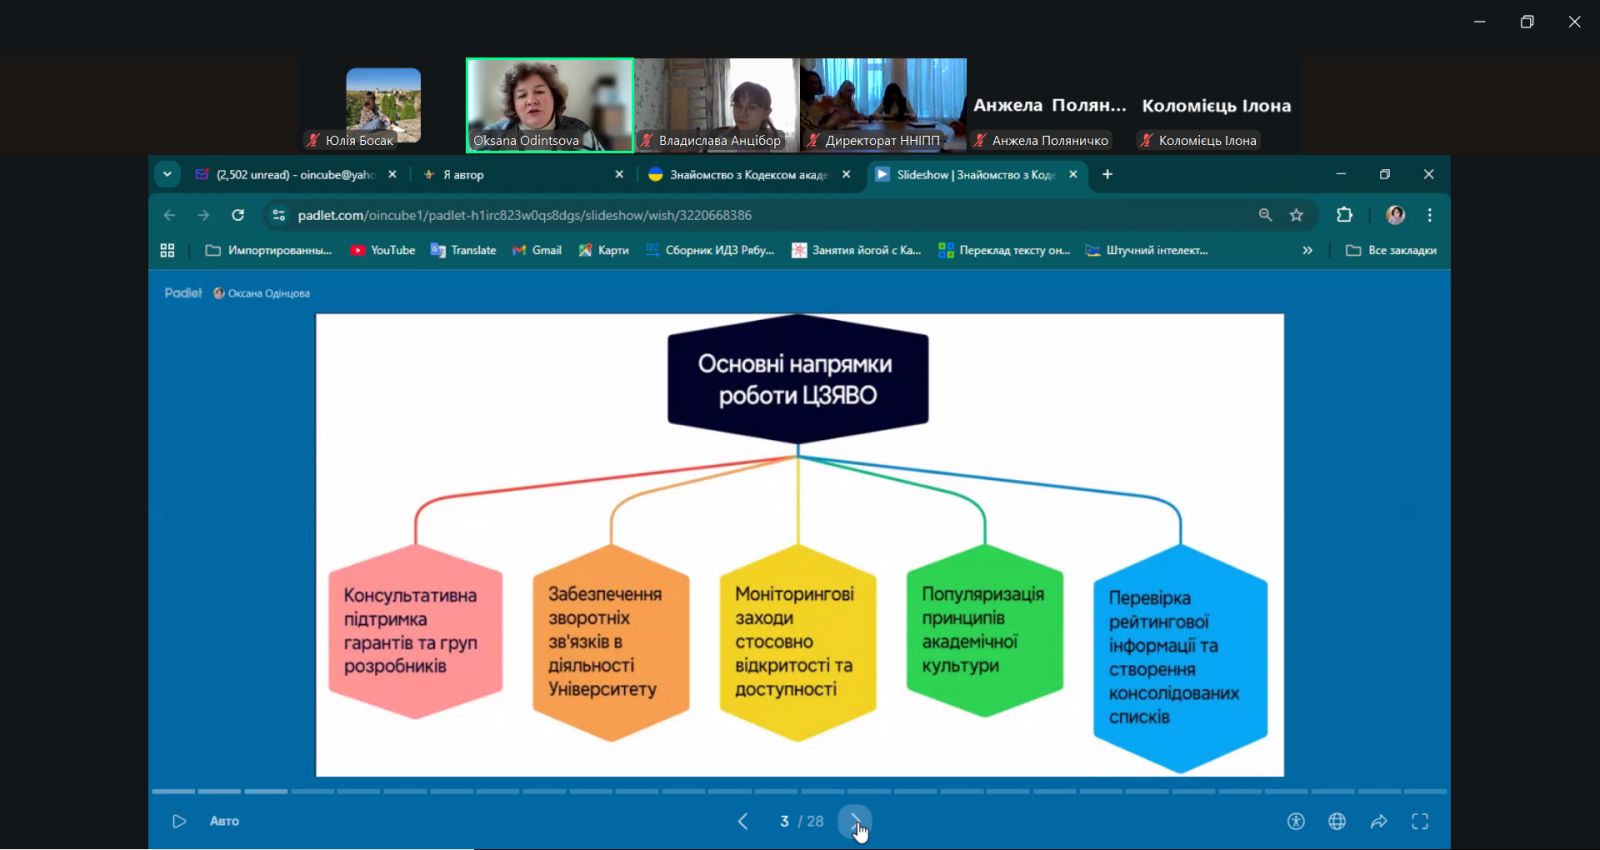Open the 'Все закладки' bookmarks folder

click(x=1391, y=250)
